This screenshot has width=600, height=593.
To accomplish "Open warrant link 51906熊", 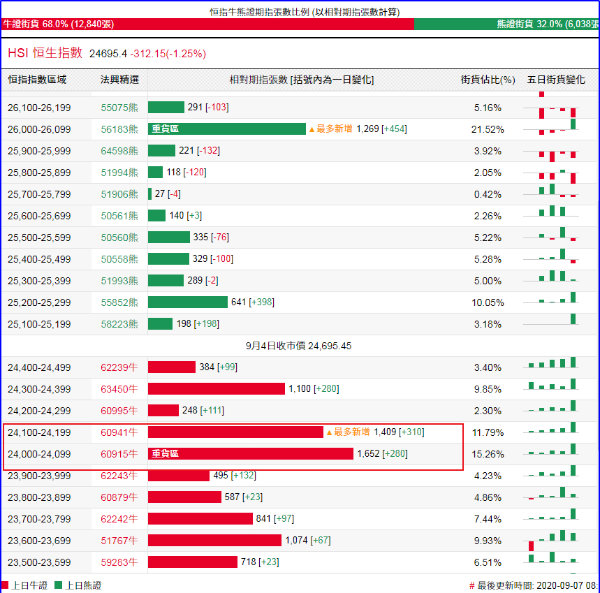I will click(119, 194).
